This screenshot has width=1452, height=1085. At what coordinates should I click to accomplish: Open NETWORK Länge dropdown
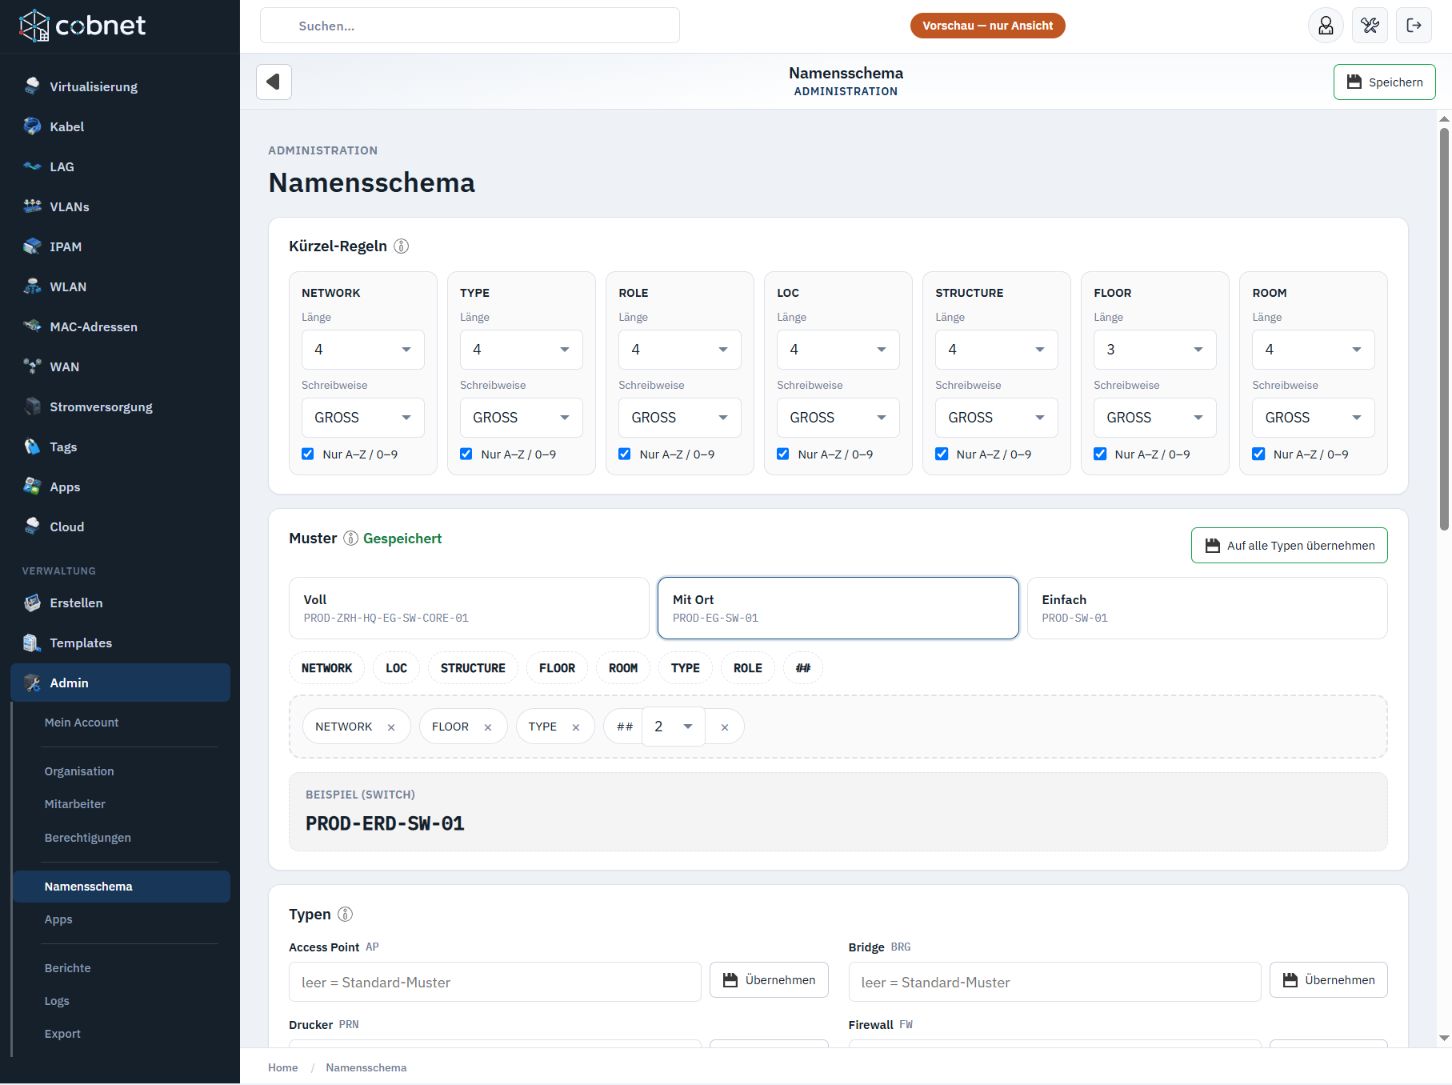[363, 349]
